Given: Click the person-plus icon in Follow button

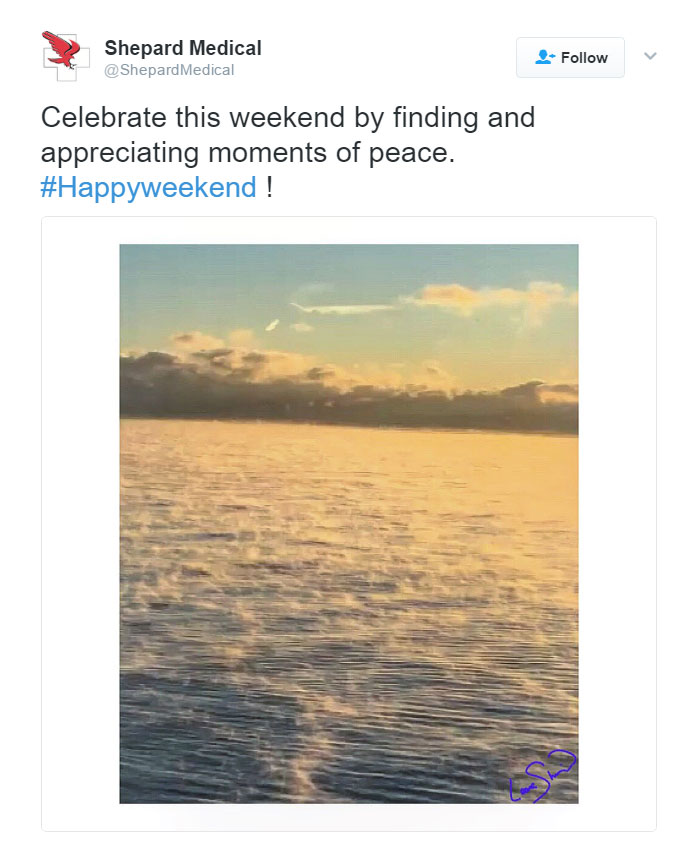Looking at the screenshot, I should (545, 57).
